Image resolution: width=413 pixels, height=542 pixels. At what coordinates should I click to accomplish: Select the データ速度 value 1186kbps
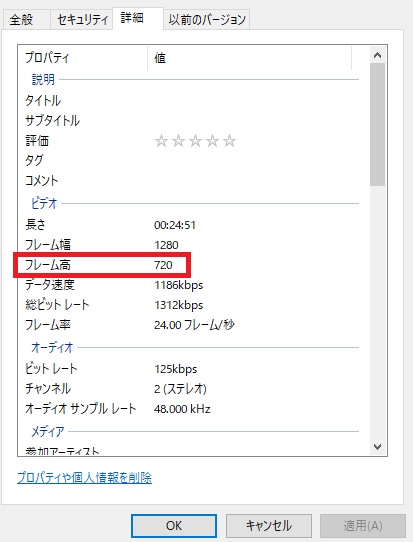(179, 285)
